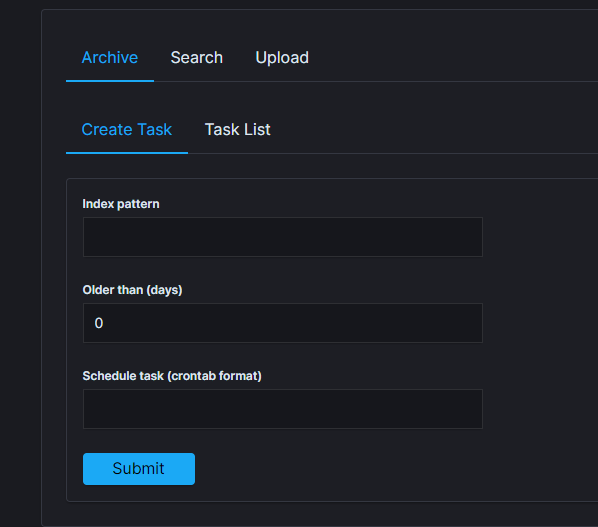Focus the Index pattern text box
Viewport: 598px width, 527px height.
(x=283, y=237)
